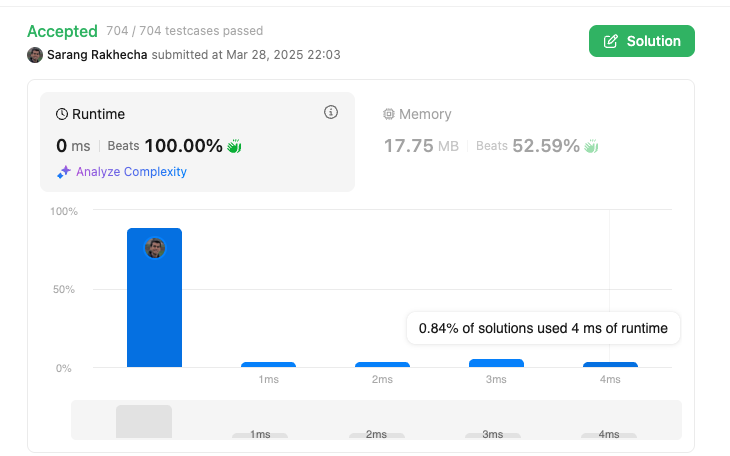Click the clock icon beside Runtime

[62, 115]
